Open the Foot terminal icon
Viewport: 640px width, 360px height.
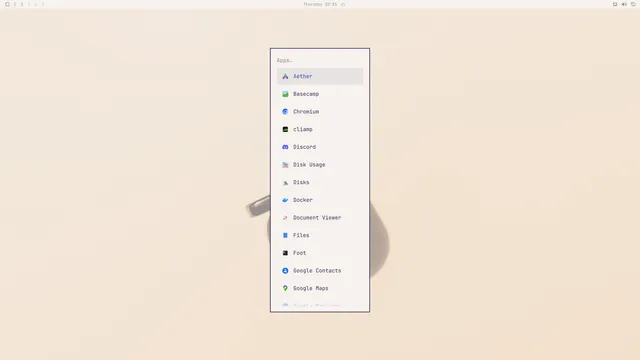point(285,253)
